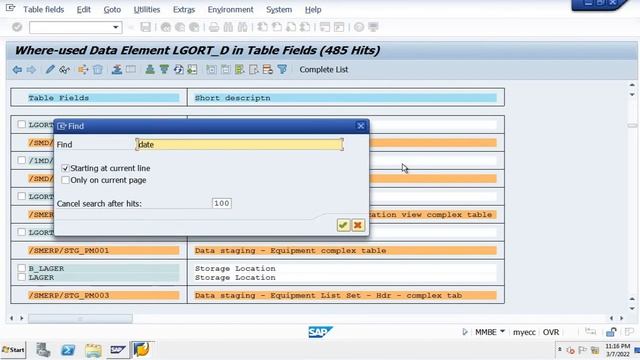Uncheck Starting at current line
The height and width of the screenshot is (360, 640).
pos(65,168)
